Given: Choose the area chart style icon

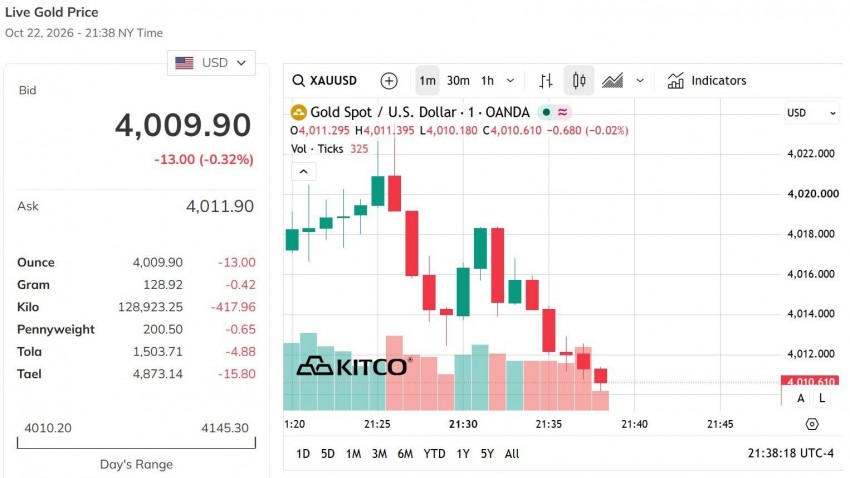Looking at the screenshot, I should coord(613,81).
